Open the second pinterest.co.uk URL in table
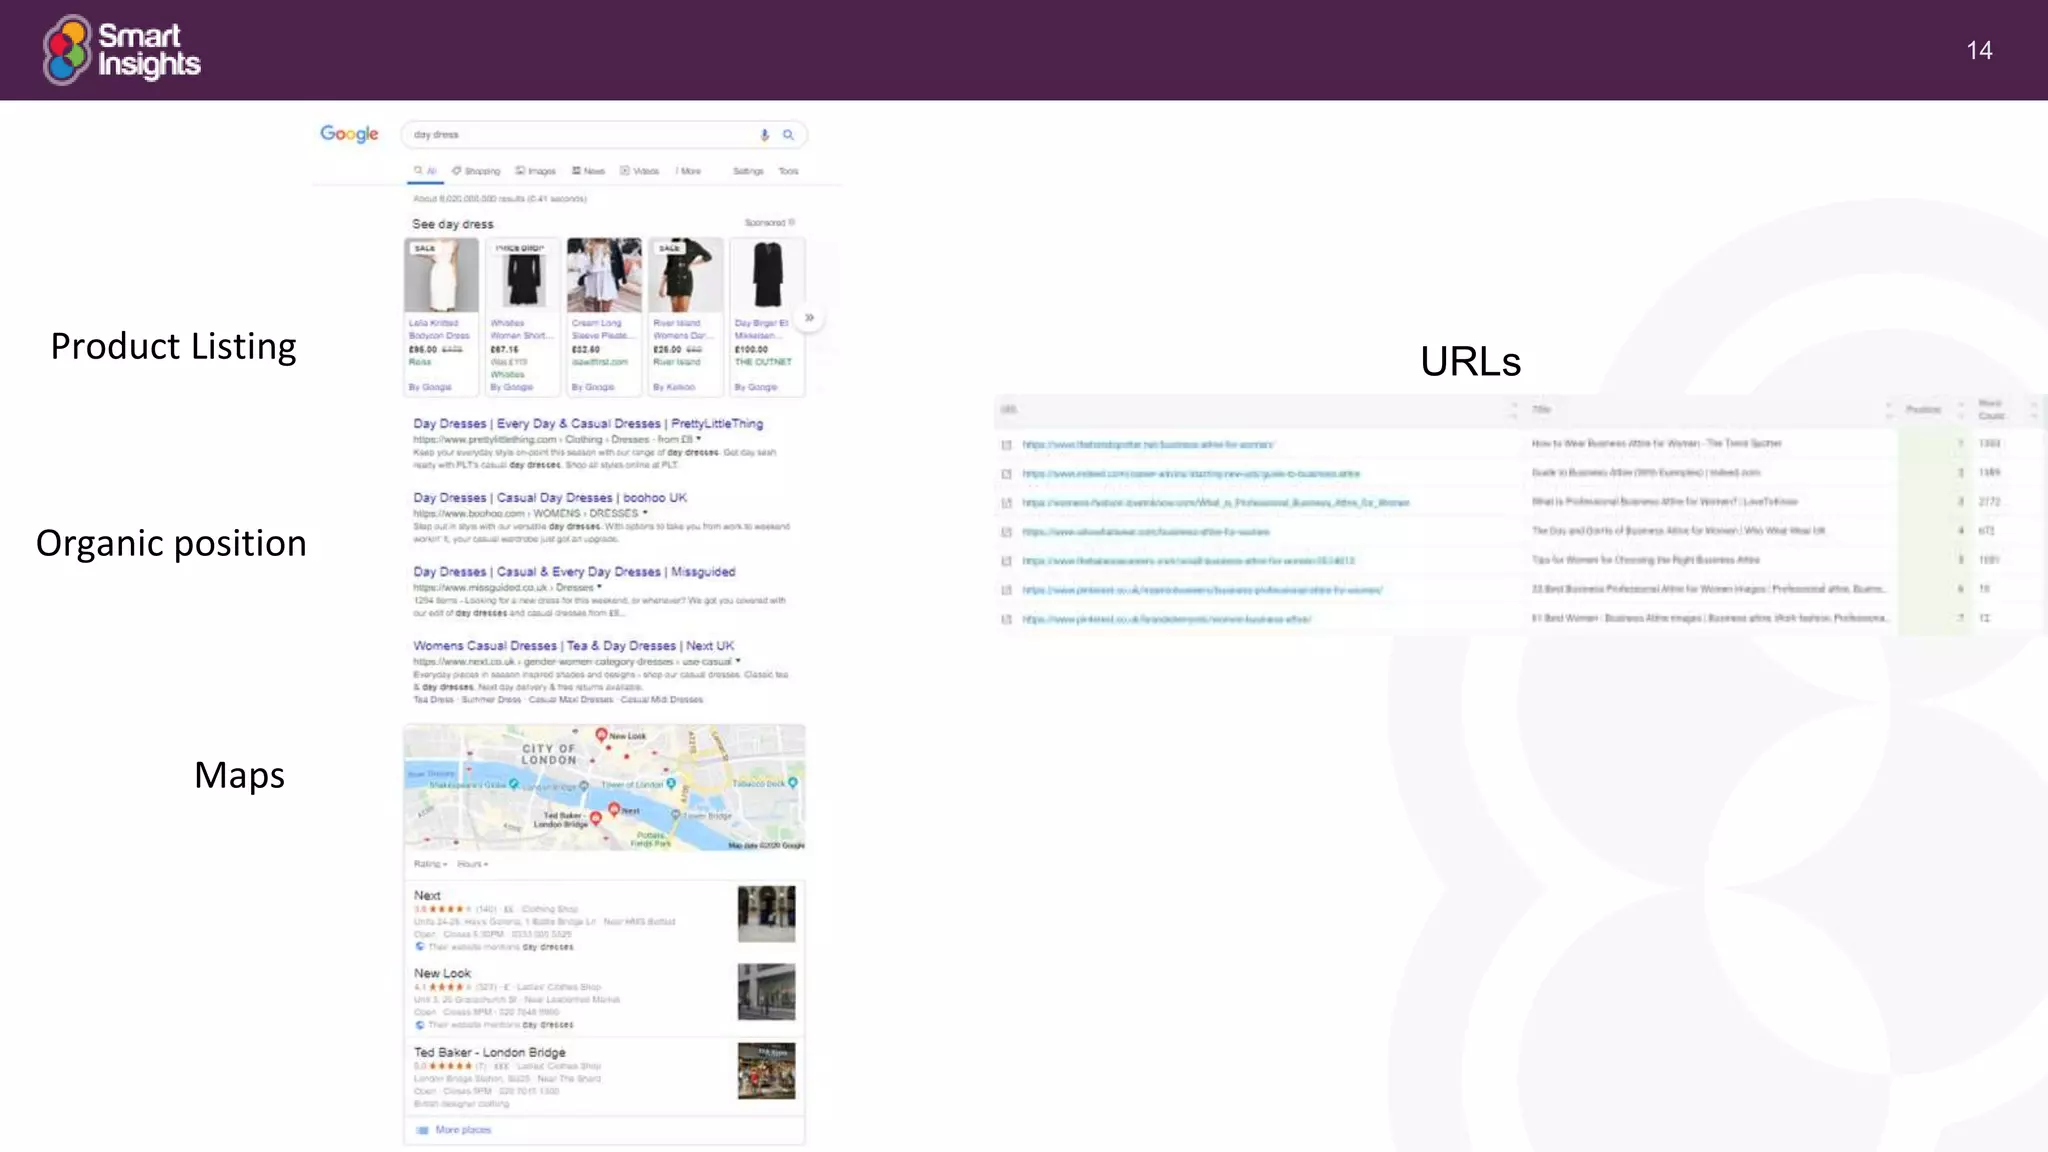2048x1152 pixels. click(x=1166, y=620)
